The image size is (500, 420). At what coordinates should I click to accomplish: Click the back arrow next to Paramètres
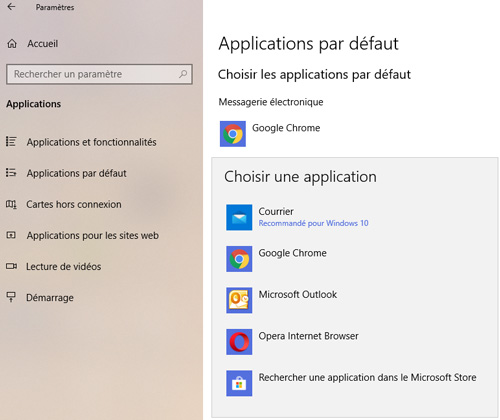[11, 7]
